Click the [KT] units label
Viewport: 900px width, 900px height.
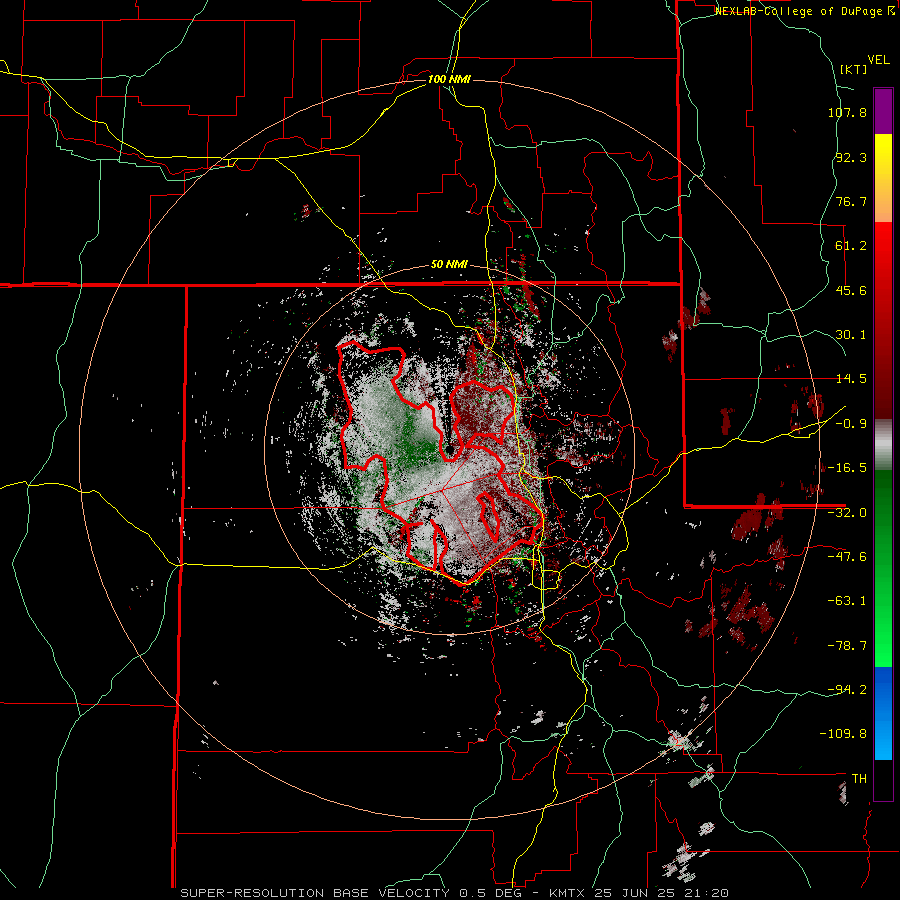click(853, 69)
